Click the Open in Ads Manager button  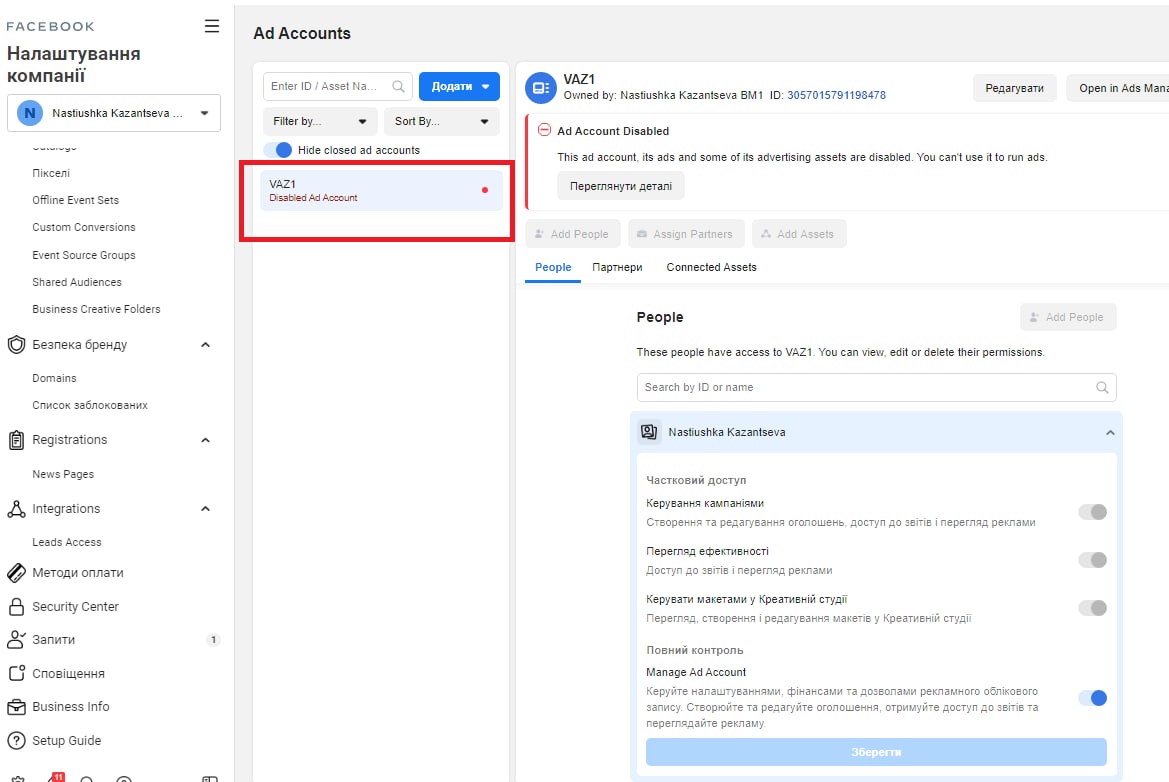click(1118, 88)
